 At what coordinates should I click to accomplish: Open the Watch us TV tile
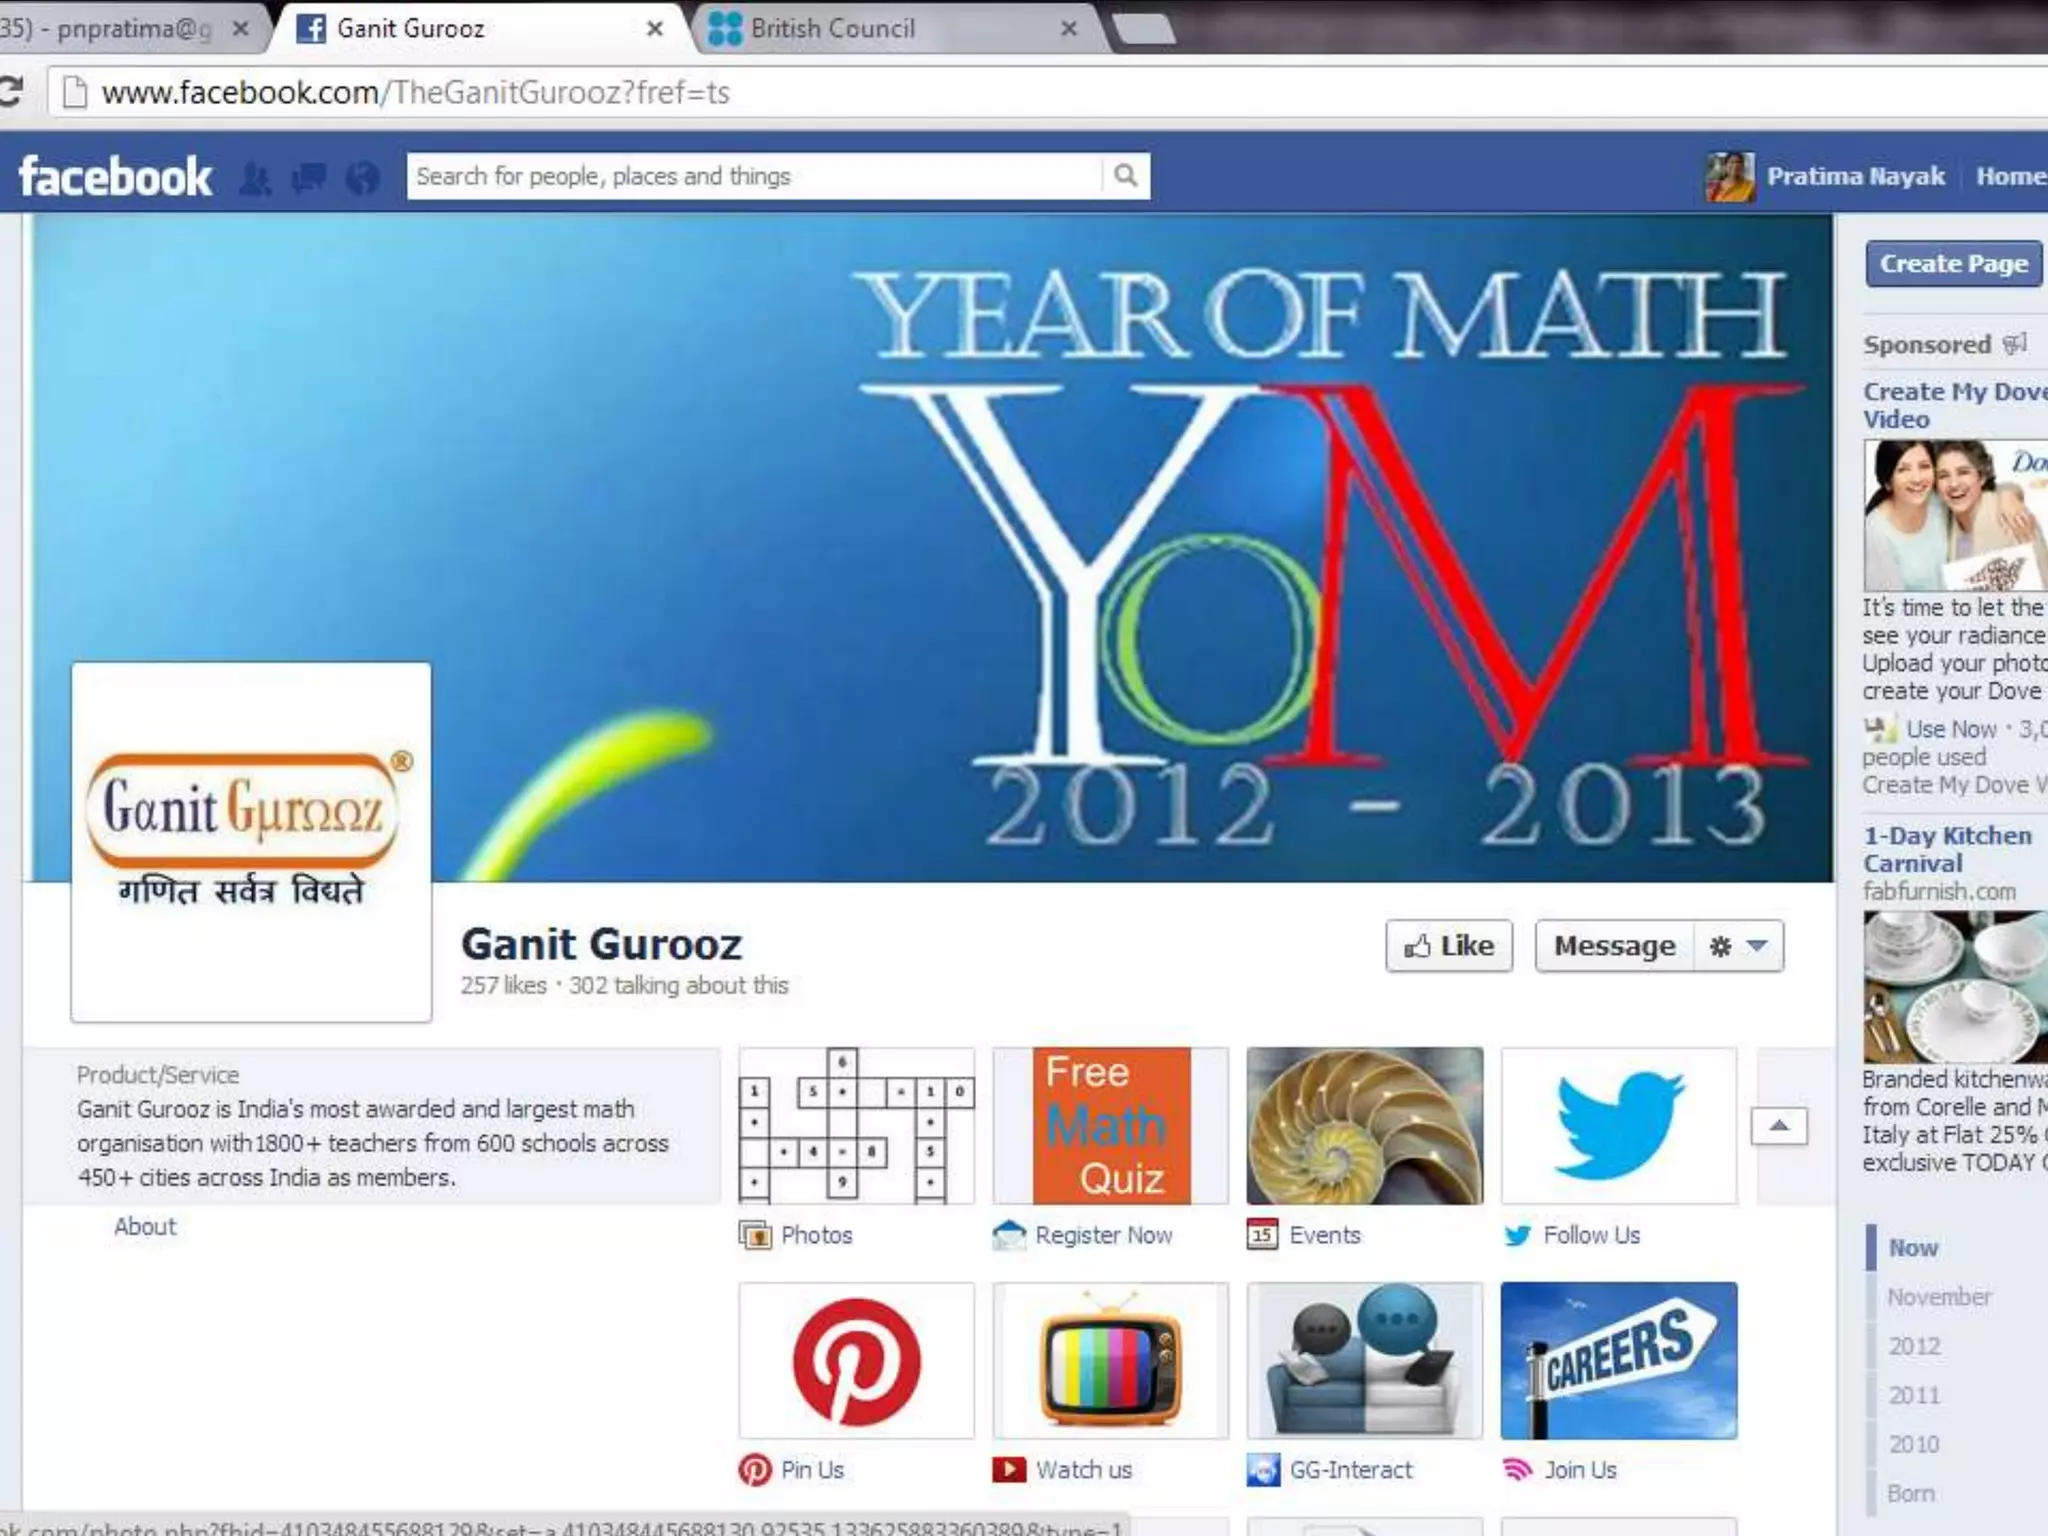pos(1110,1361)
